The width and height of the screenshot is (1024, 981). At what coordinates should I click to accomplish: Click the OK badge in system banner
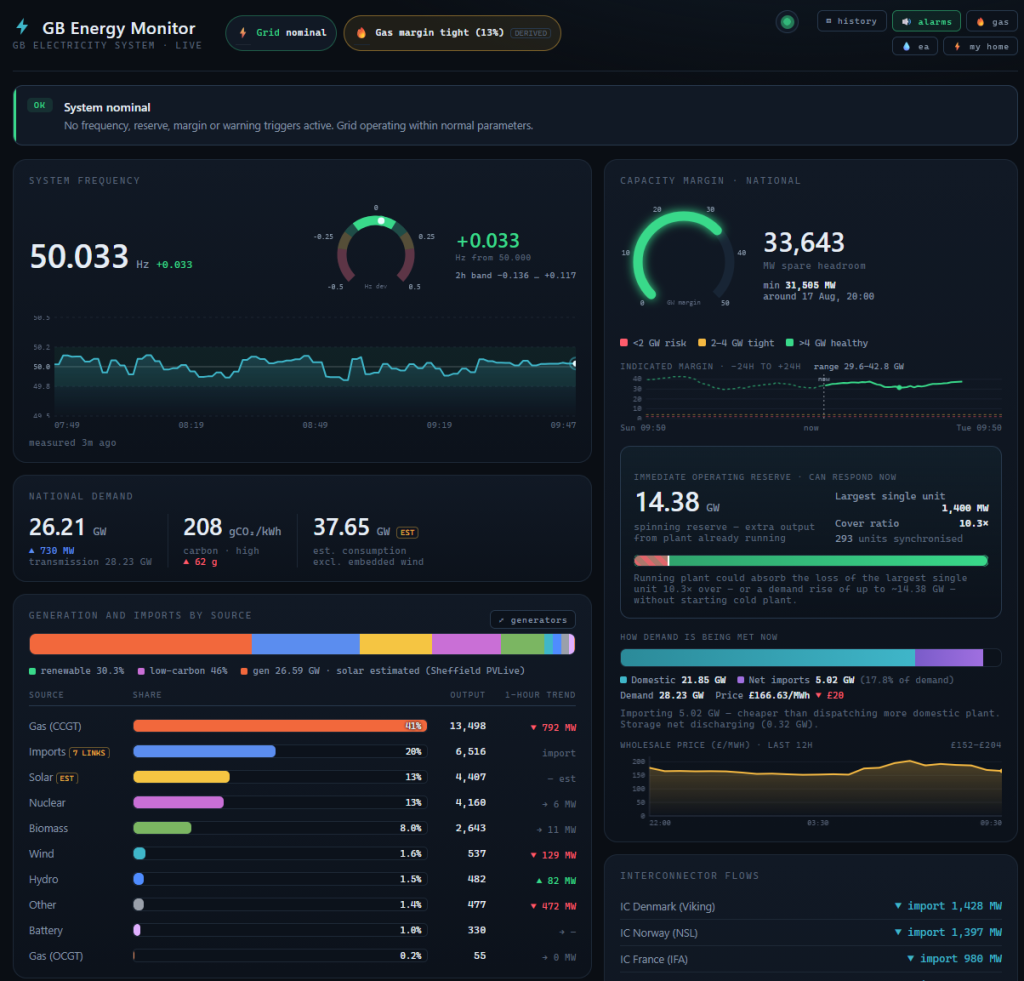click(x=40, y=105)
